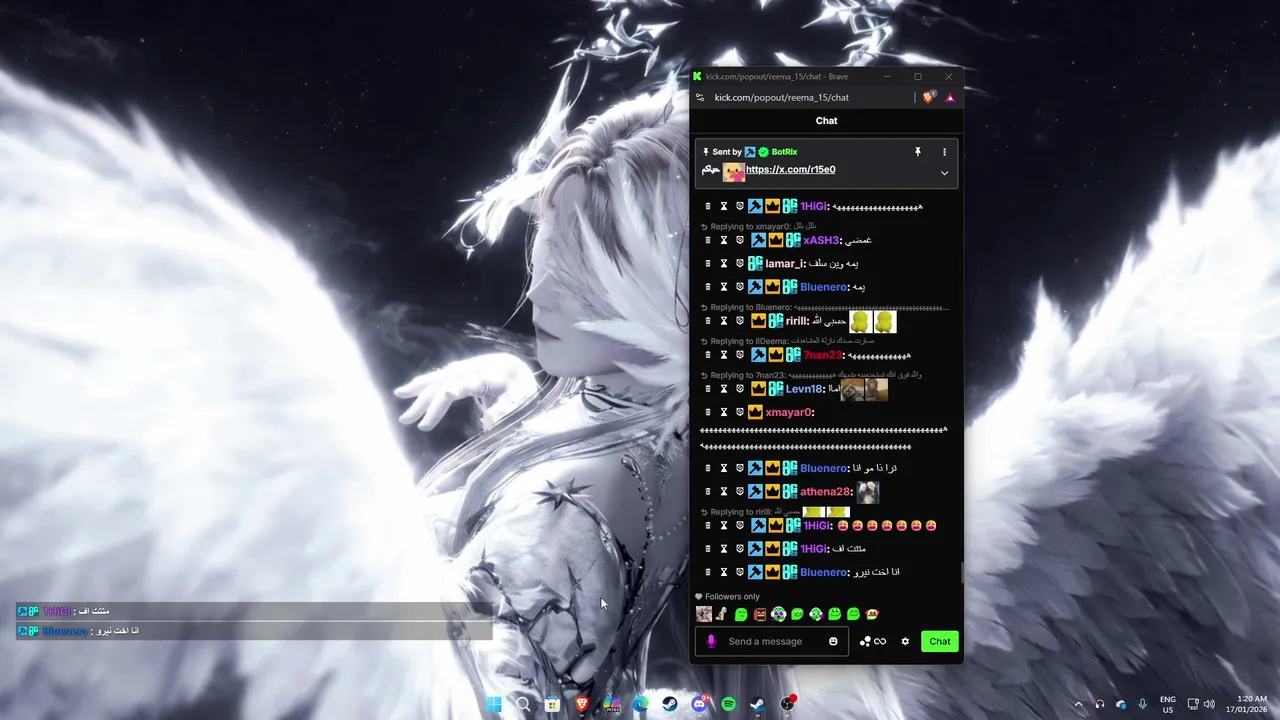1280x720 pixels.
Task: Click Levn18's username
Action: (x=804, y=389)
